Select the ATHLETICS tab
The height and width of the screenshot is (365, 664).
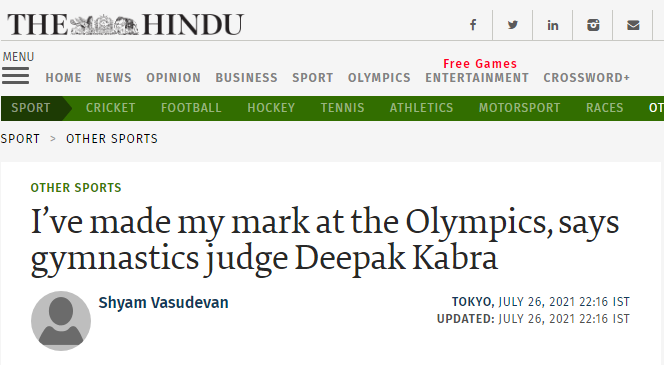click(x=421, y=108)
